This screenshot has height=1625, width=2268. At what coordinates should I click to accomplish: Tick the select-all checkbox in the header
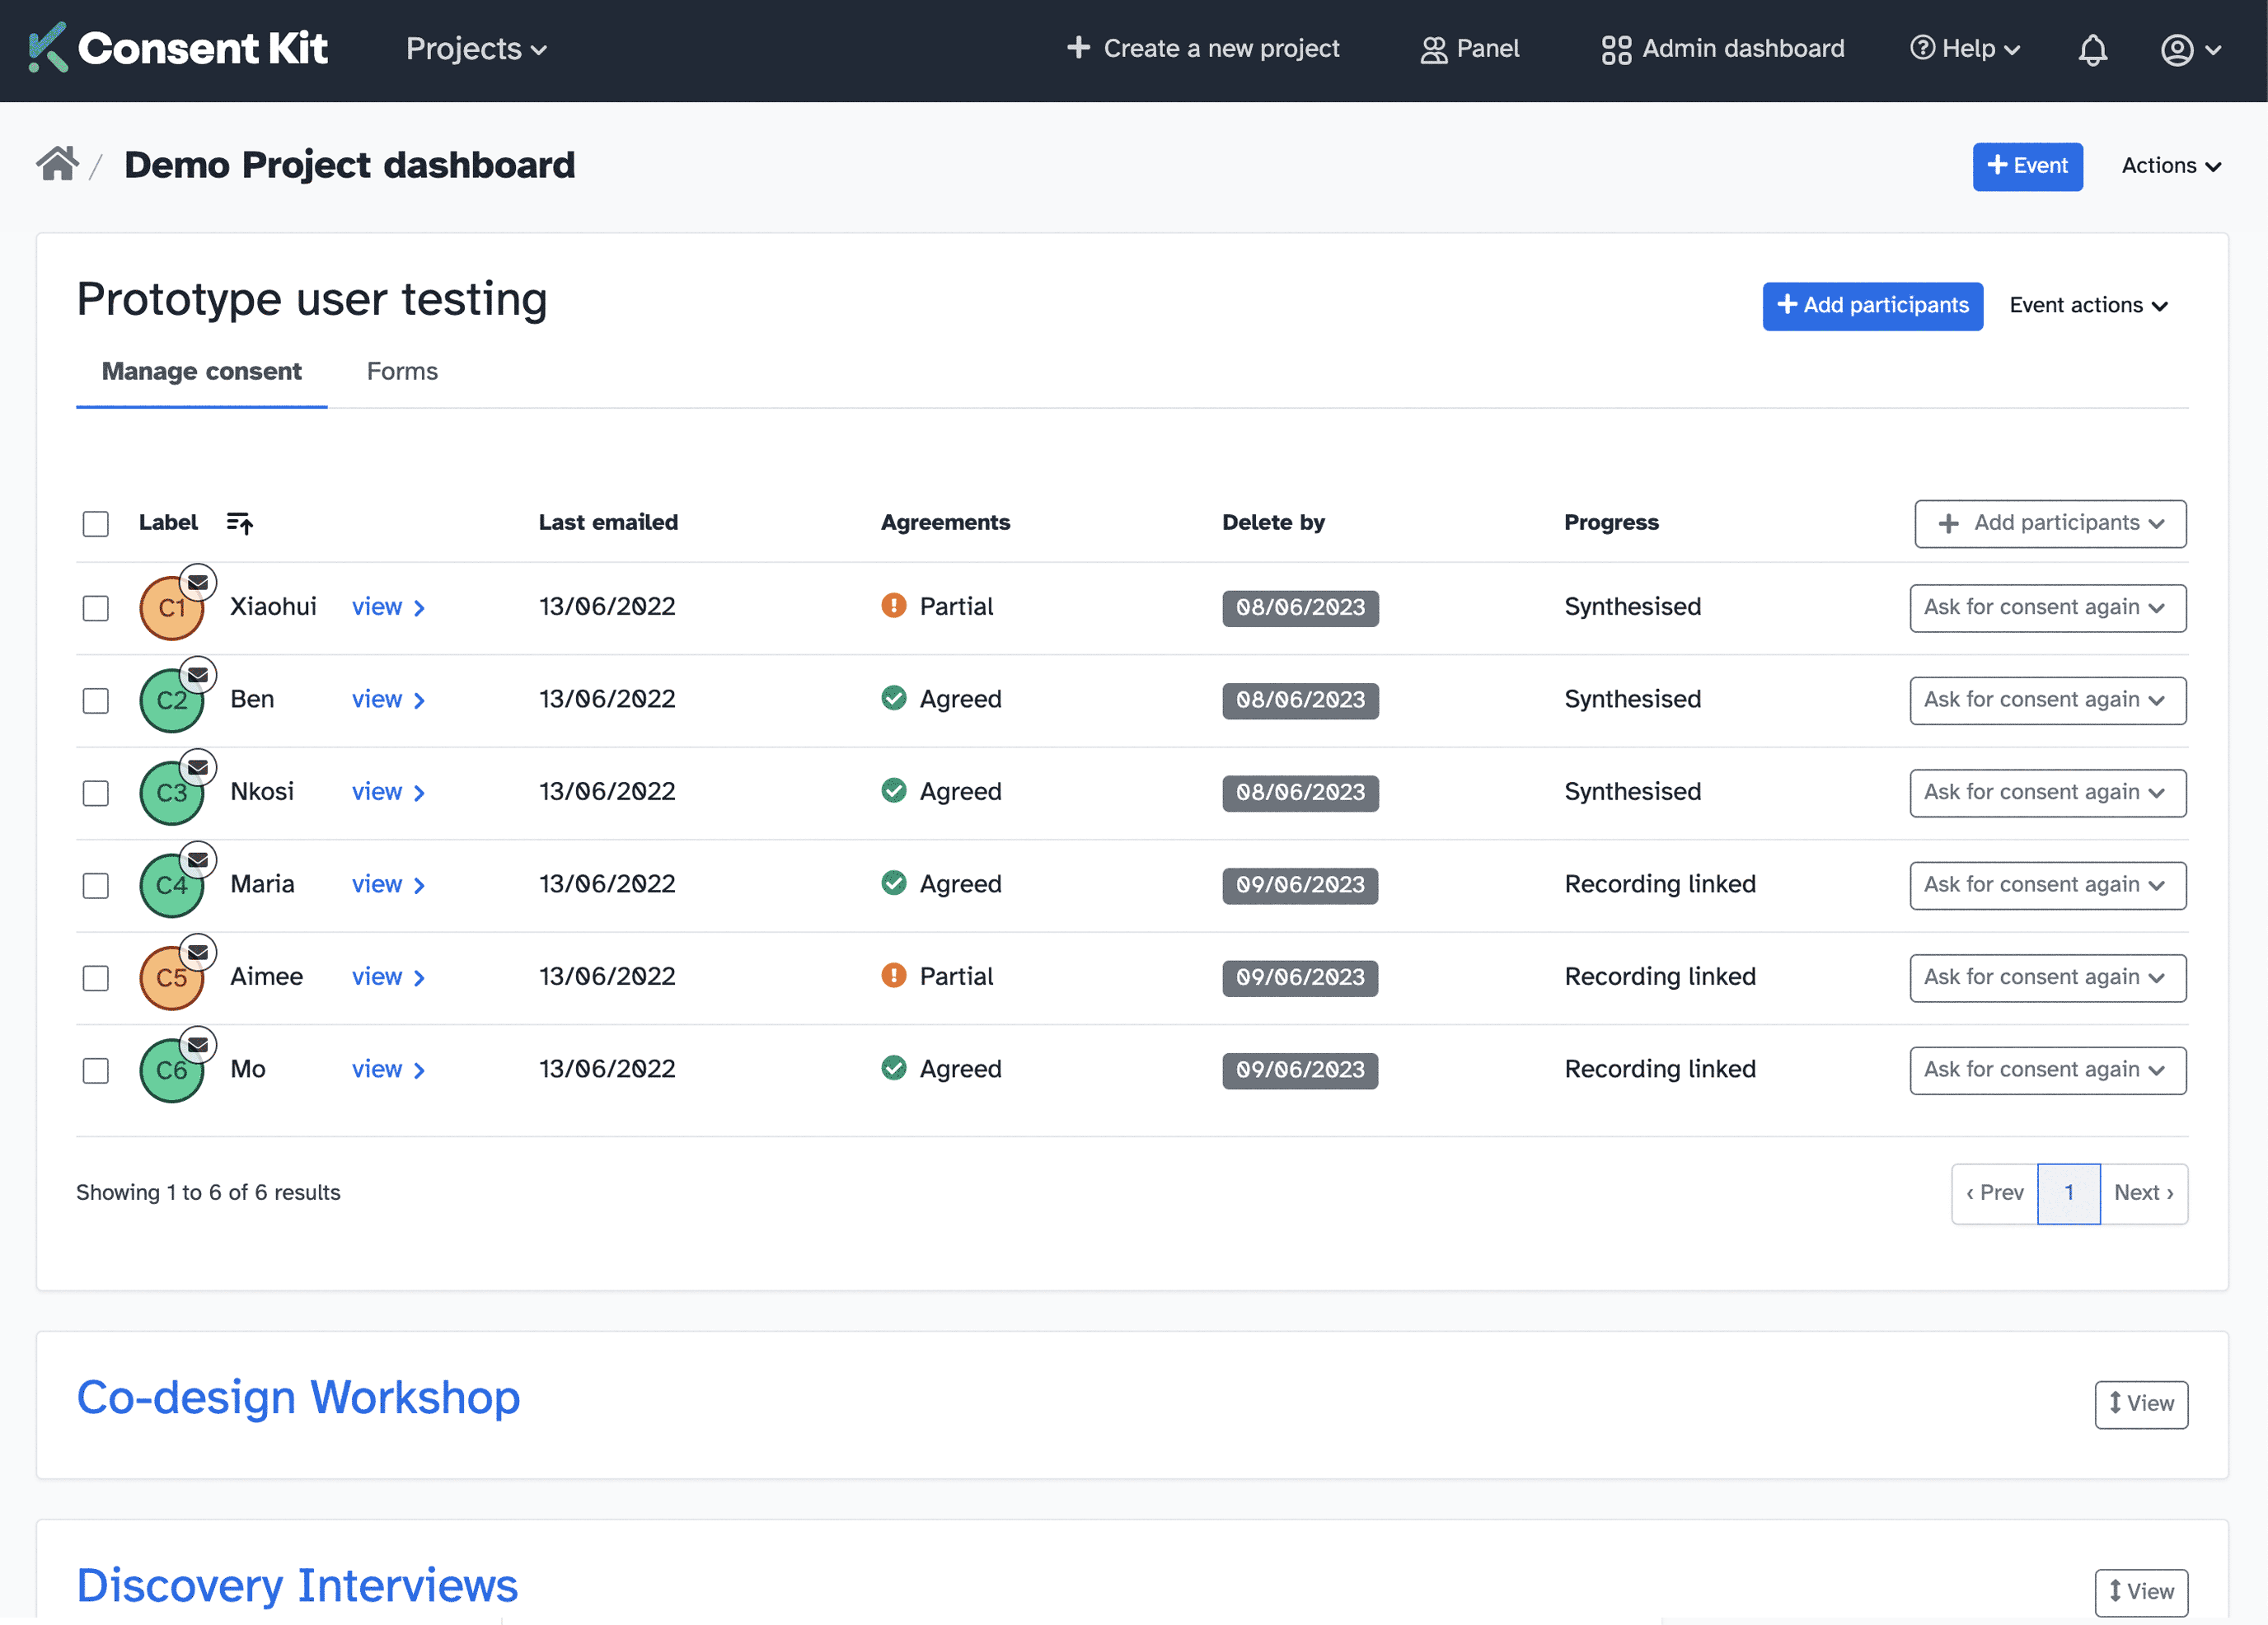tap(95, 523)
